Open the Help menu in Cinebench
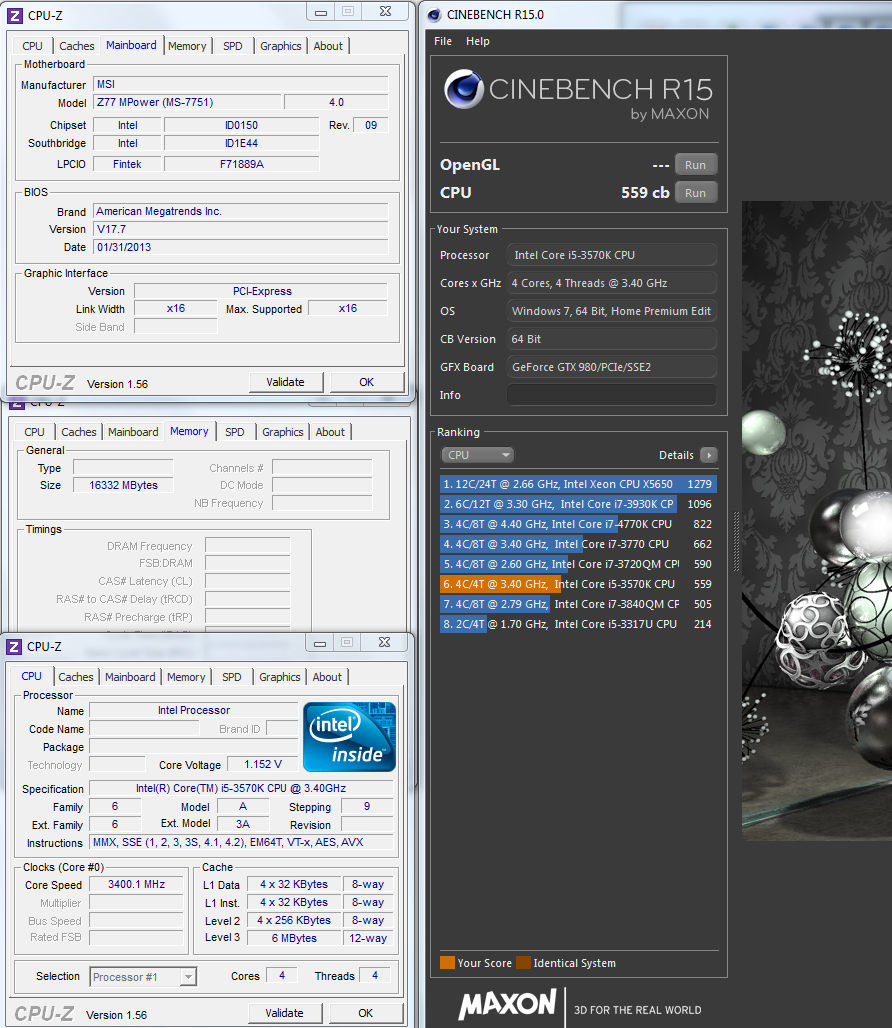The width and height of the screenshot is (892, 1028). [478, 41]
